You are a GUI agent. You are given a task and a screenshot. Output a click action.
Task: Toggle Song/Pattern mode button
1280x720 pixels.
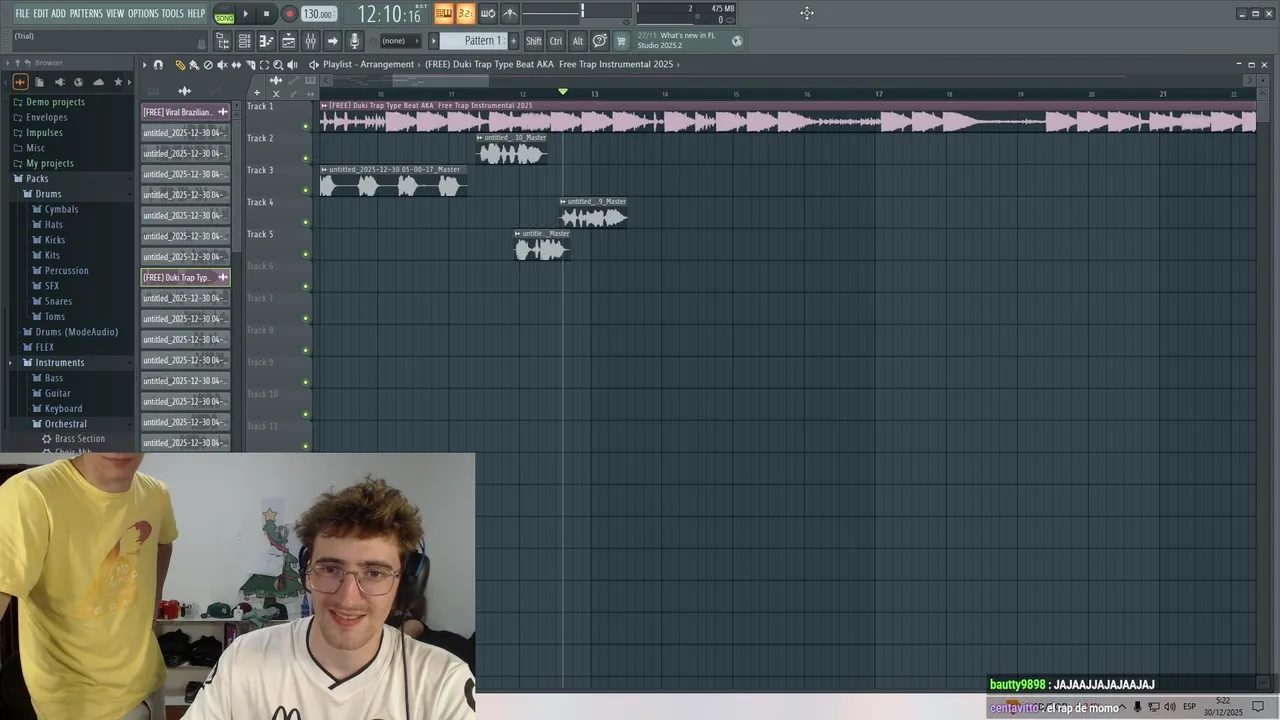click(x=224, y=14)
